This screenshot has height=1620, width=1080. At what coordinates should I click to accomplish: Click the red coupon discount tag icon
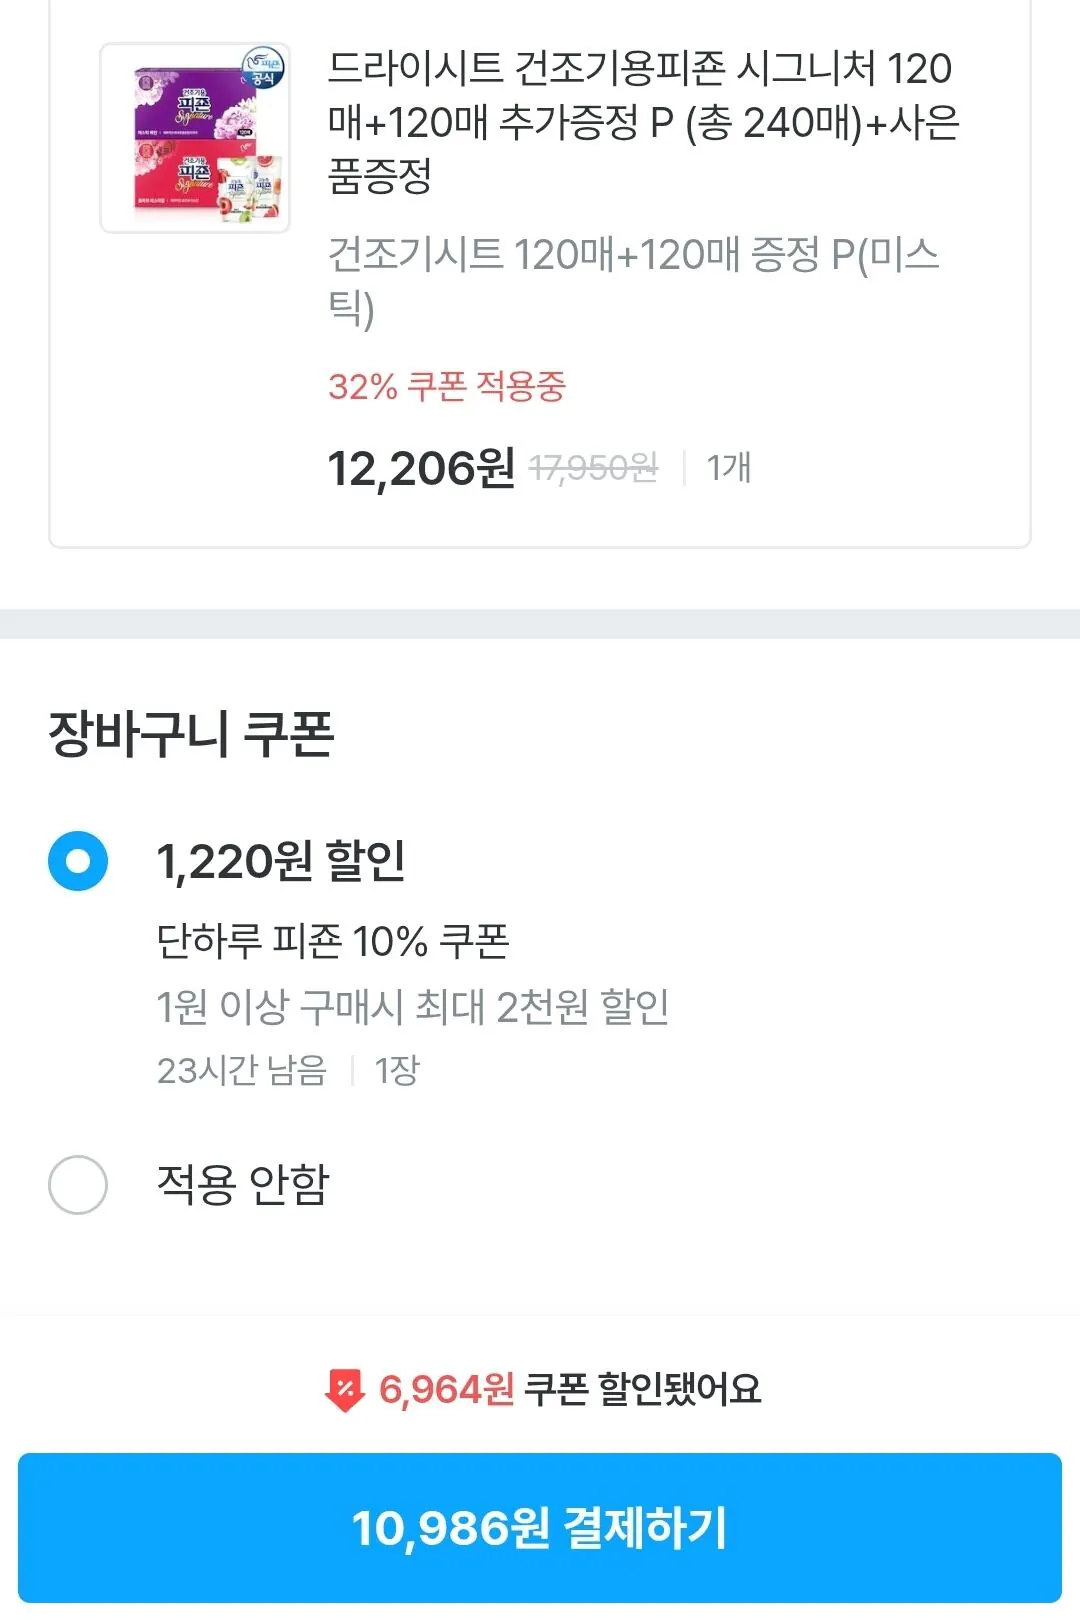pyautogui.click(x=344, y=1389)
